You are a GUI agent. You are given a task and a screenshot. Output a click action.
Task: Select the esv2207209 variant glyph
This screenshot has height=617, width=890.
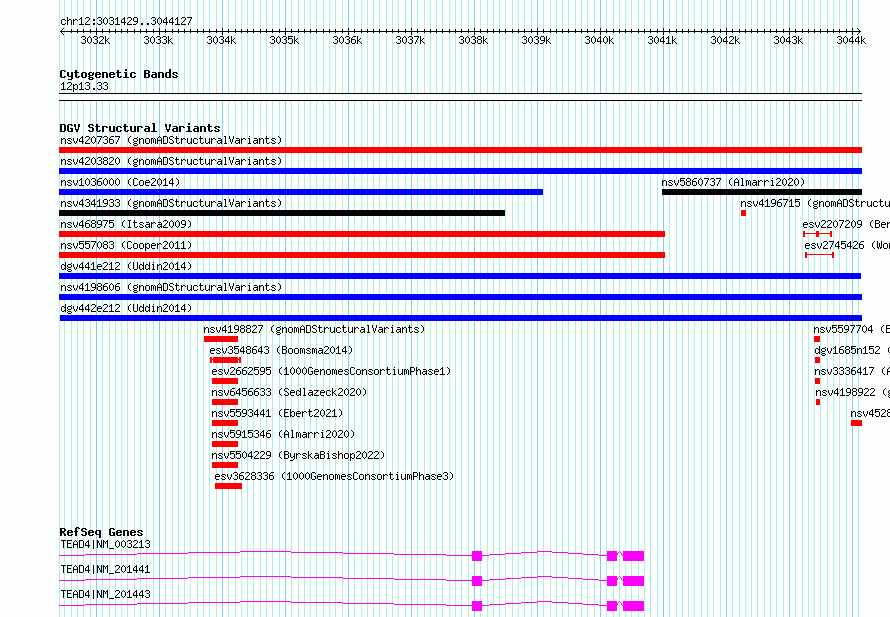[x=817, y=234]
